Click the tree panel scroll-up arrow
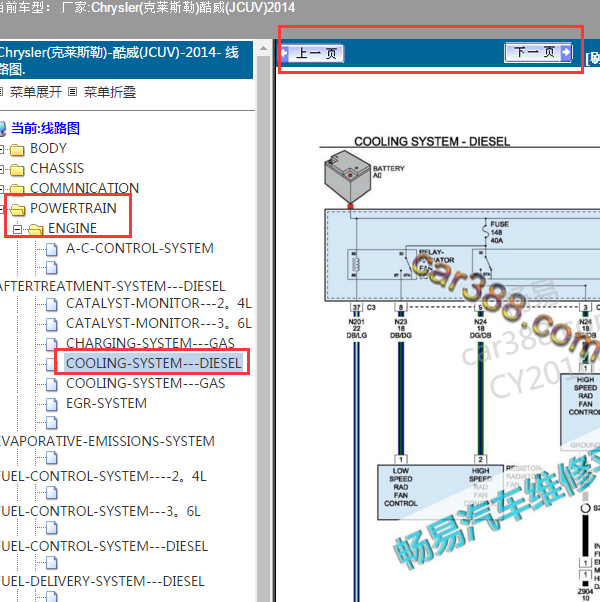Viewport: 600px width, 602px height. tap(263, 48)
